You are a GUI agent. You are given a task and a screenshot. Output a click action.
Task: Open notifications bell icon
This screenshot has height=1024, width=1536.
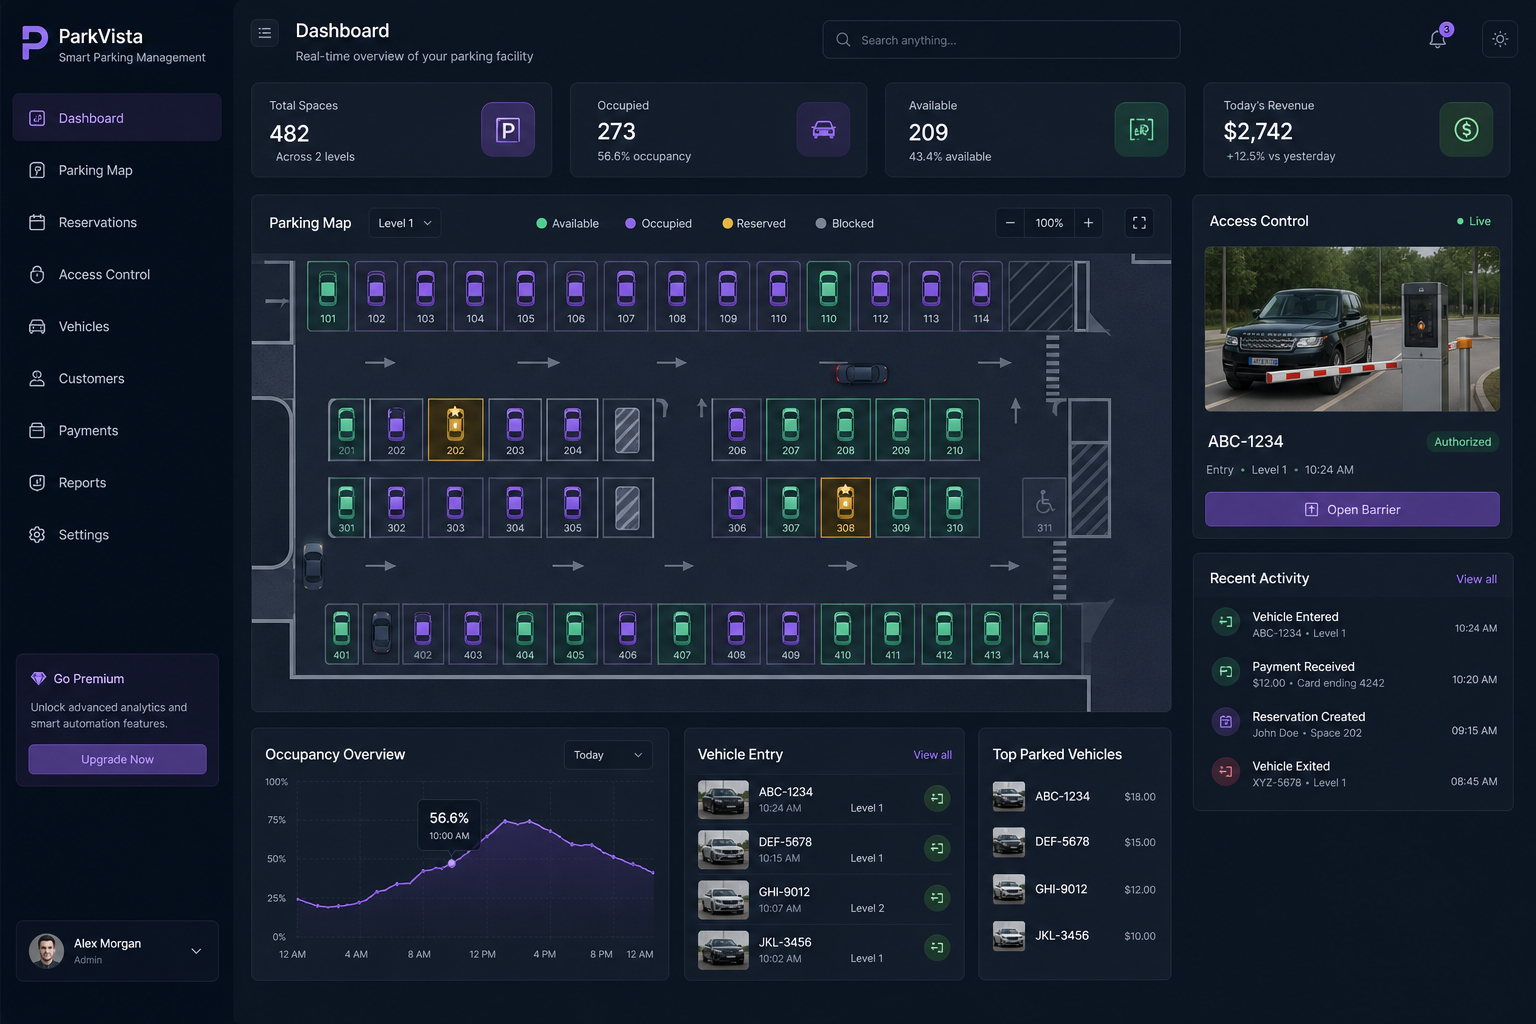click(1437, 39)
